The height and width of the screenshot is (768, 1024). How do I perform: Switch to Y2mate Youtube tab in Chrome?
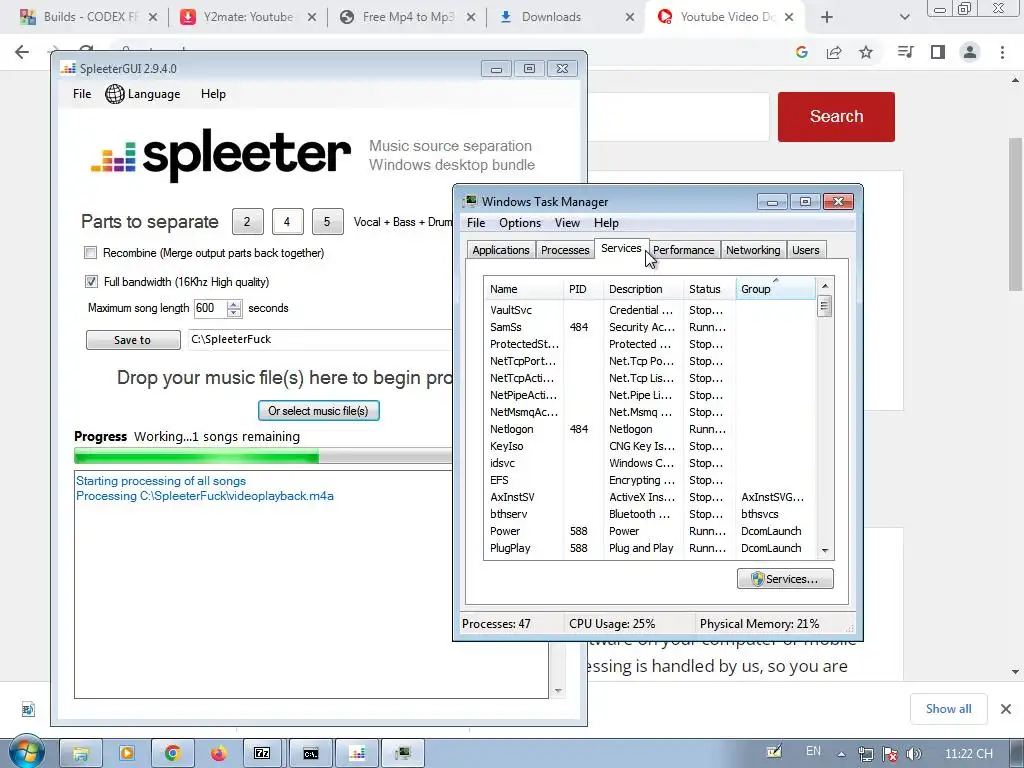tap(248, 17)
